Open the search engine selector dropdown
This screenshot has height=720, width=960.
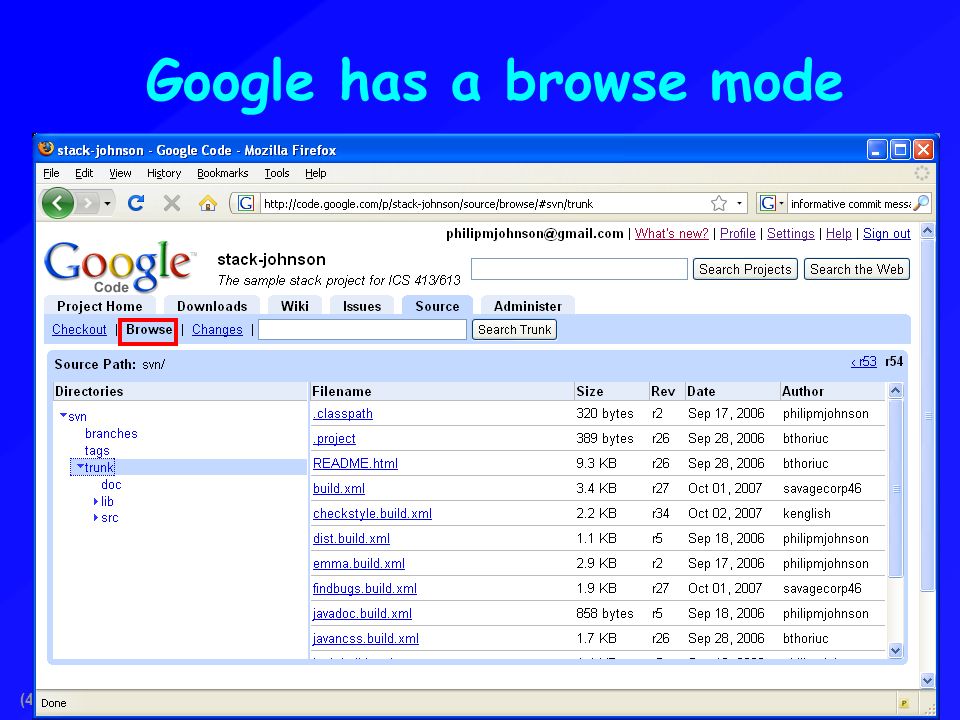pyautogui.click(x=771, y=203)
